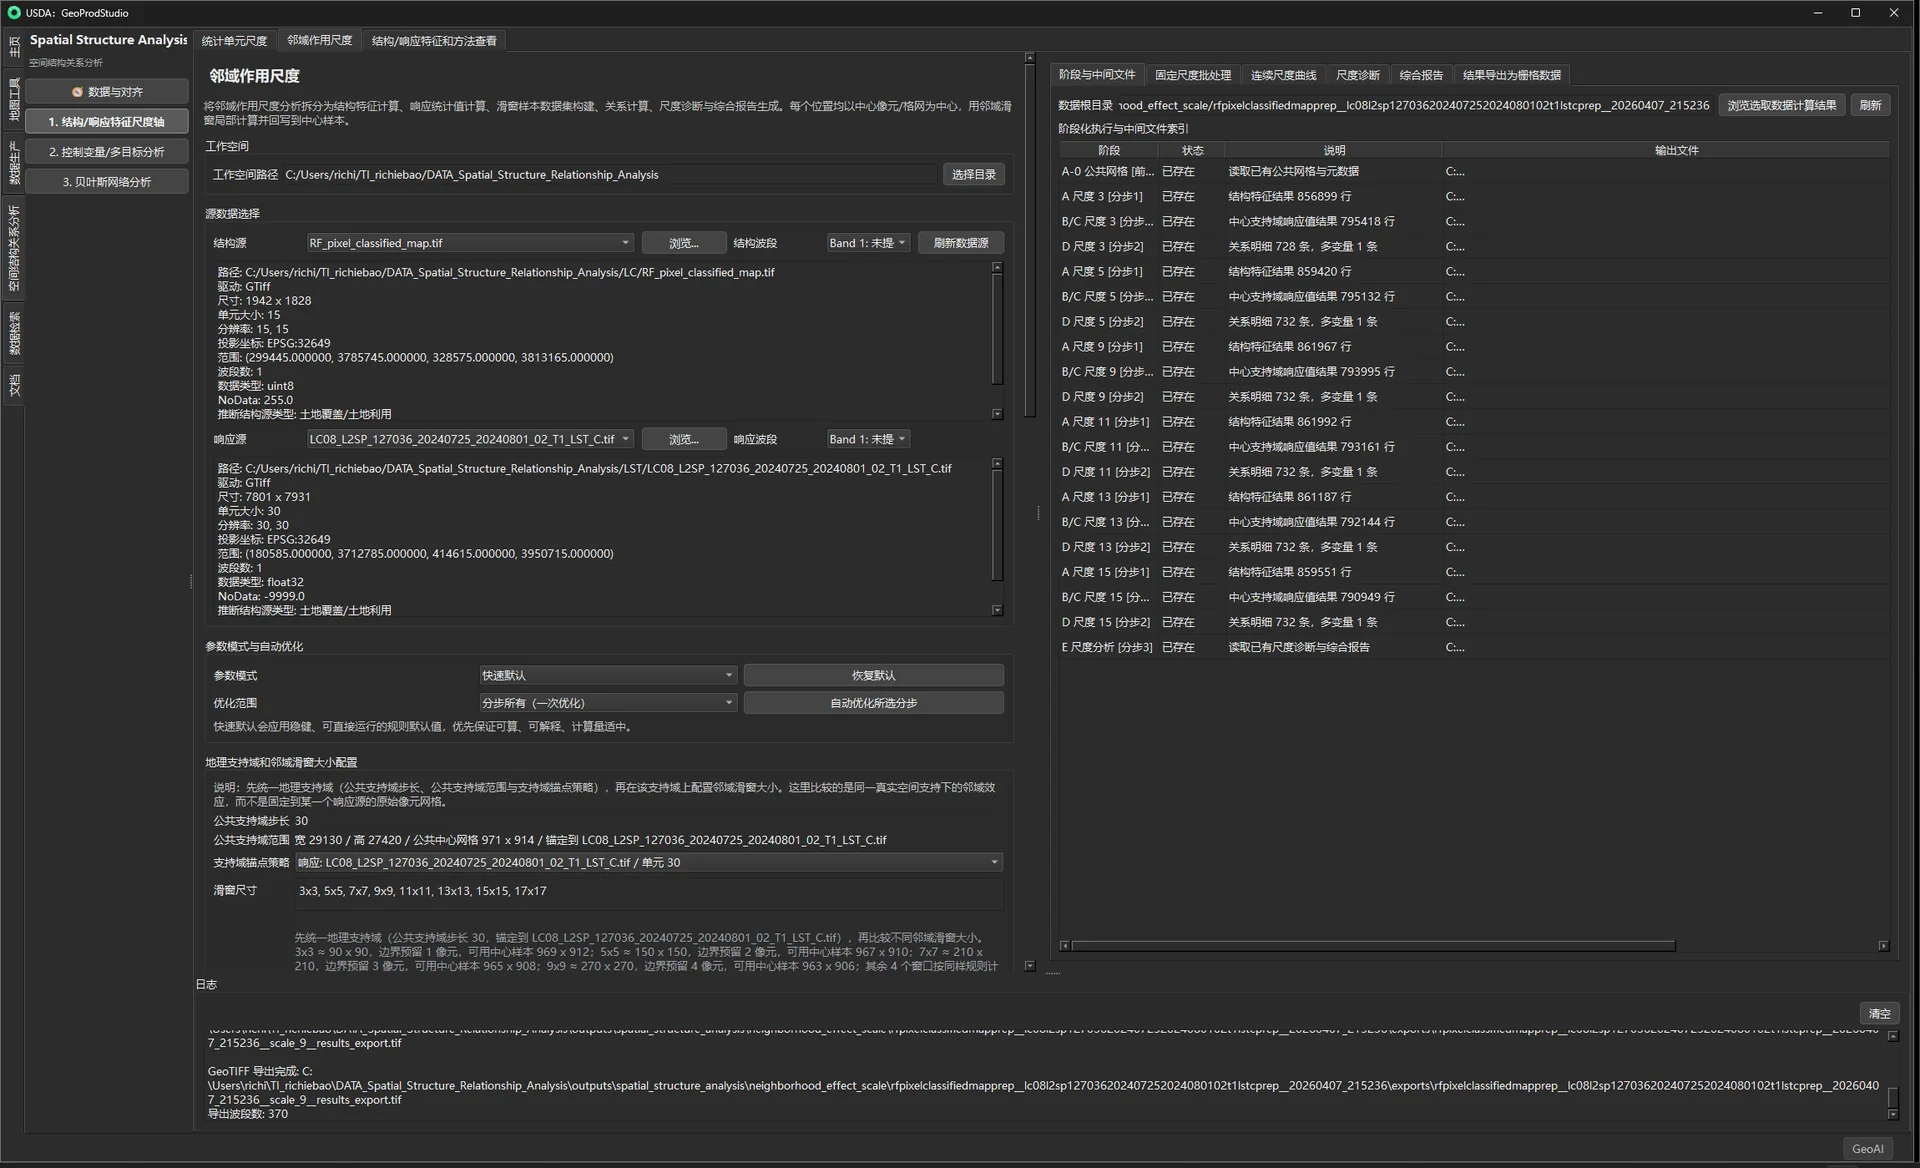
Task: Click the 数据根目录 path field
Action: tap(1413, 105)
